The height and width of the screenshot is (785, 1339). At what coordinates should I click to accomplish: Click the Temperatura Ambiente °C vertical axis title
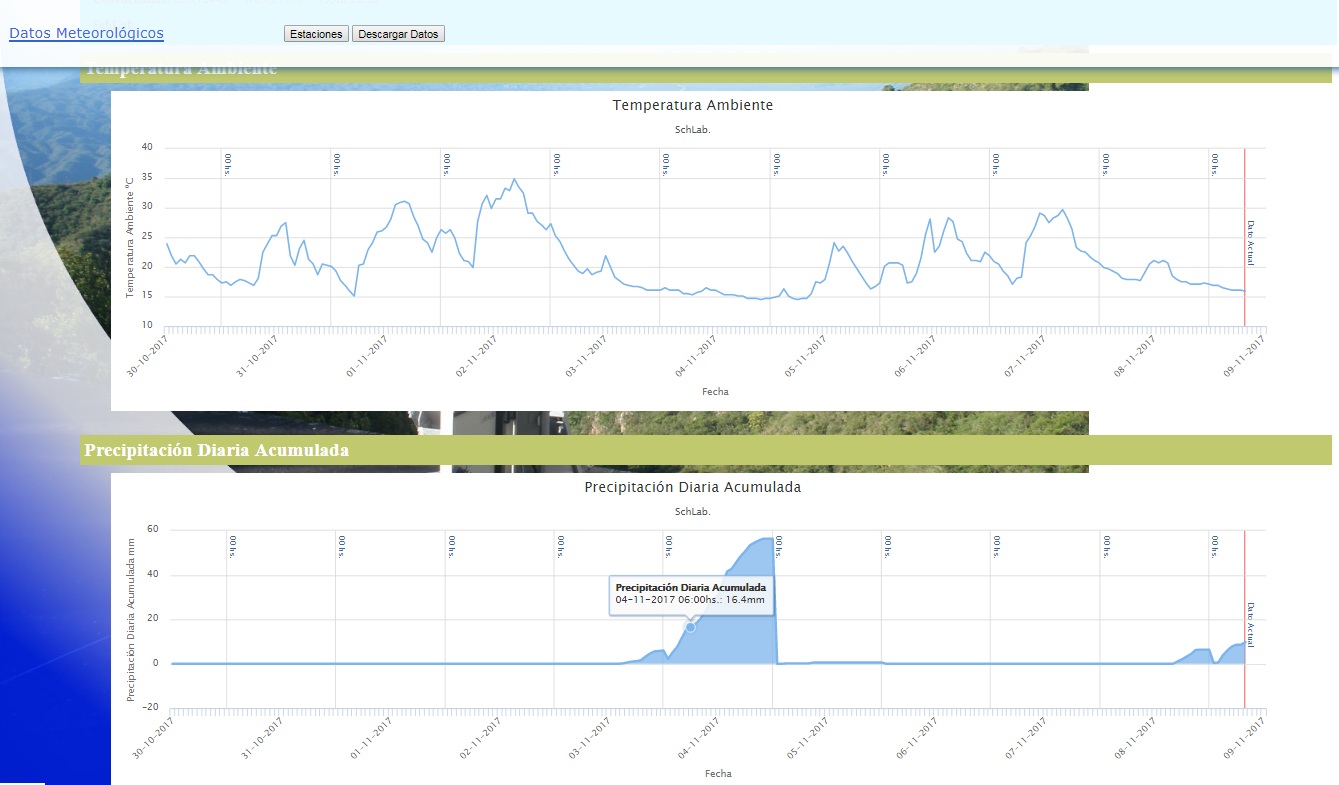point(130,237)
